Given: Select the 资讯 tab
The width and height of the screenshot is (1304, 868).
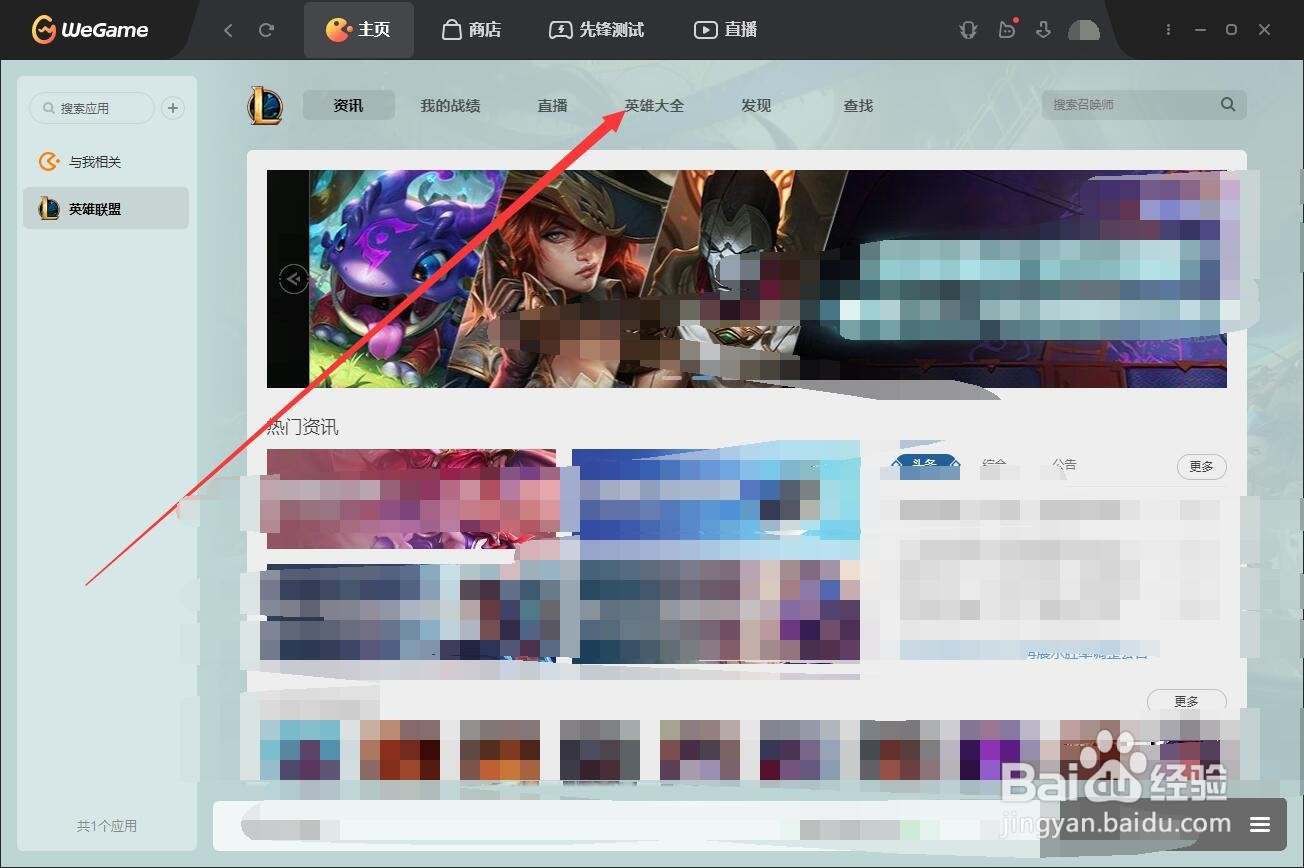Looking at the screenshot, I should pyautogui.click(x=349, y=105).
